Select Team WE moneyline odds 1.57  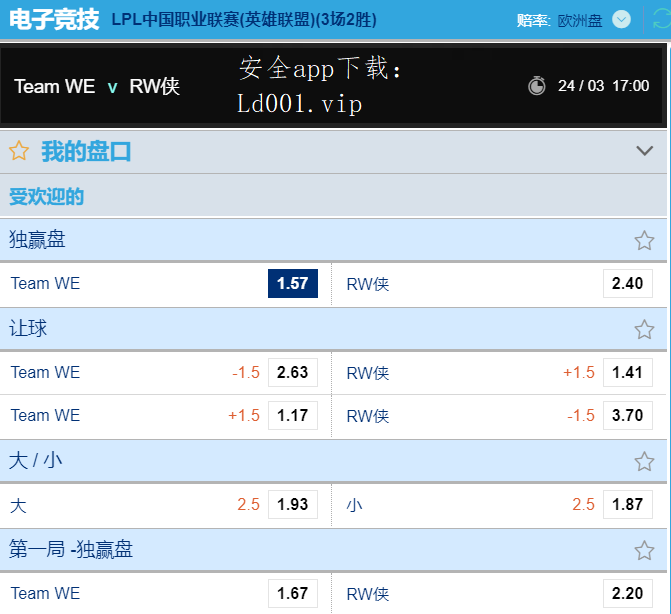coord(293,283)
